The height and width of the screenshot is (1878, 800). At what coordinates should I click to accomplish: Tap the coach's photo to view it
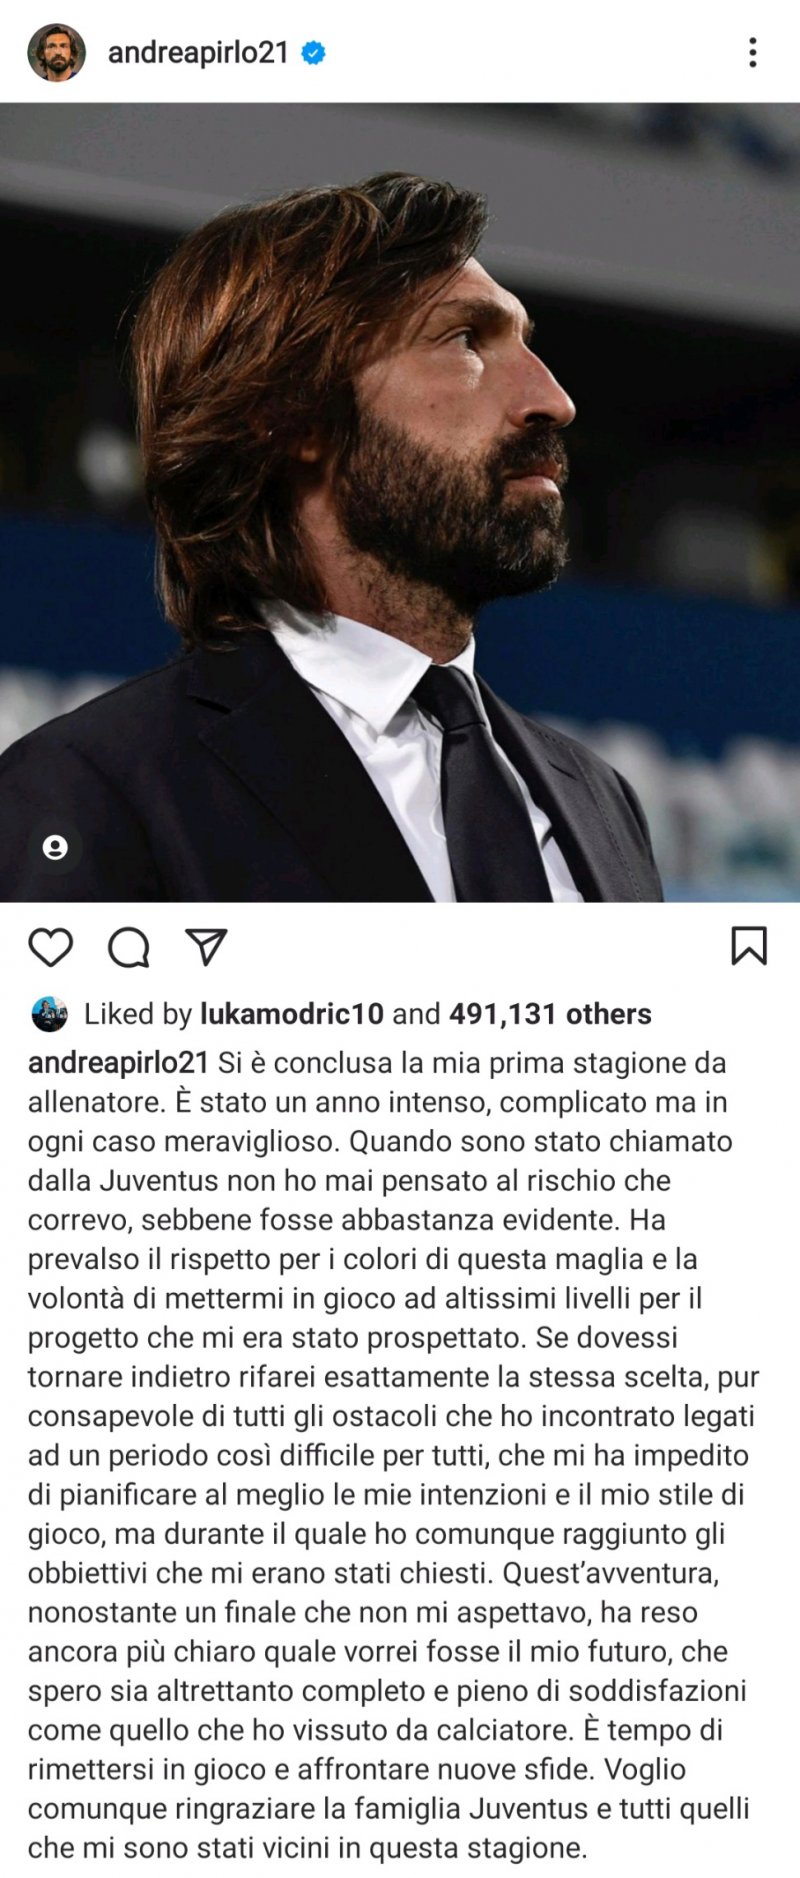(x=400, y=502)
